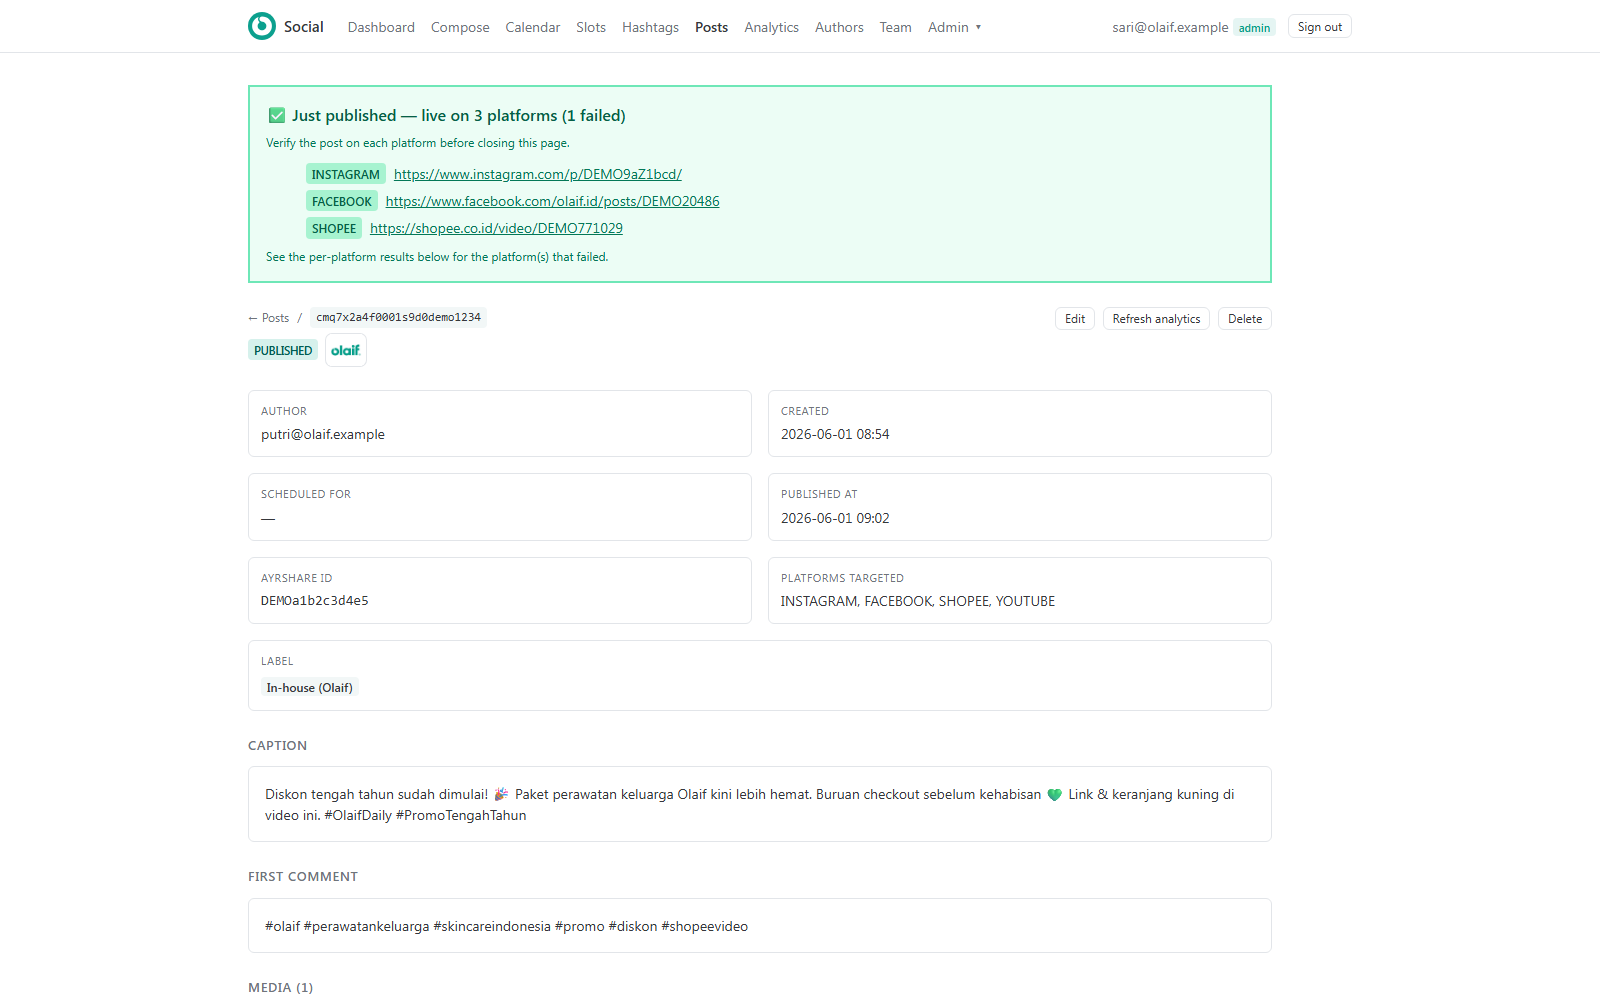The height and width of the screenshot is (1000, 1600).
Task: Click the Social brand name
Action: click(304, 27)
